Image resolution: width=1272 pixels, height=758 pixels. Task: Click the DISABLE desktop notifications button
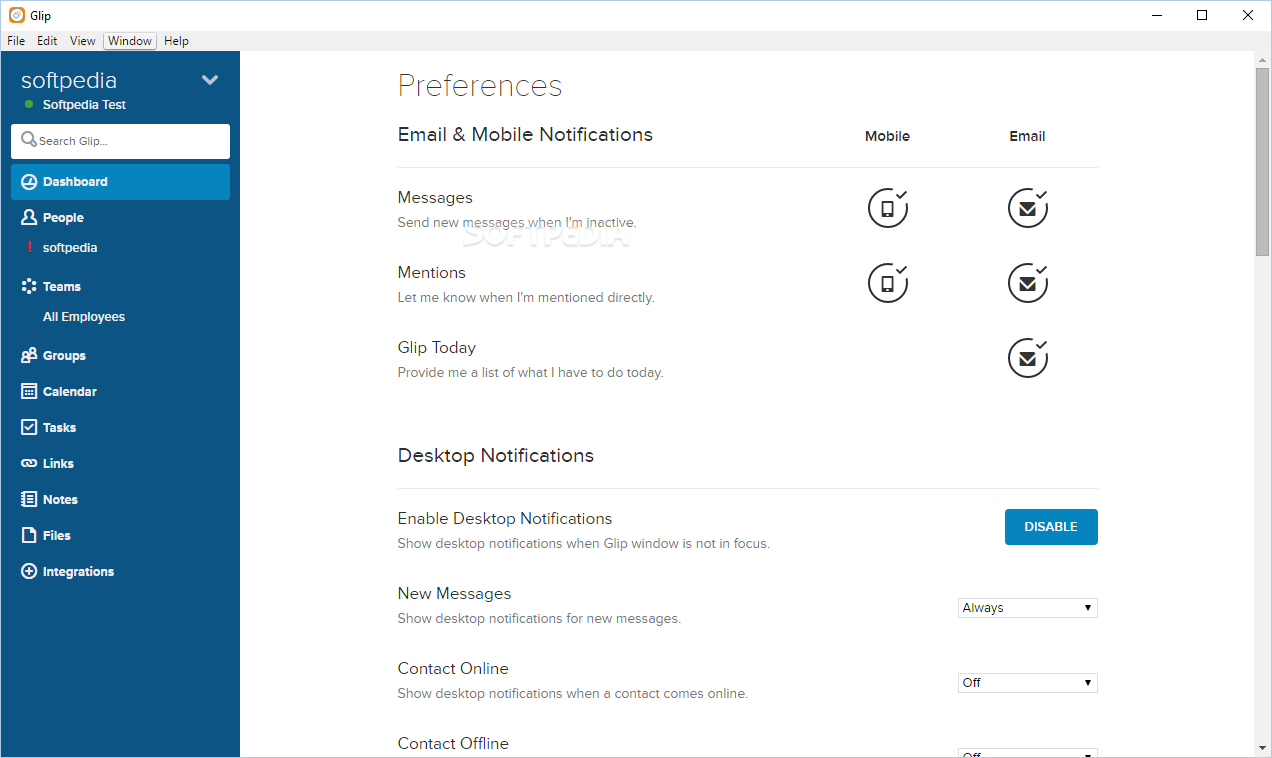[x=1051, y=527]
